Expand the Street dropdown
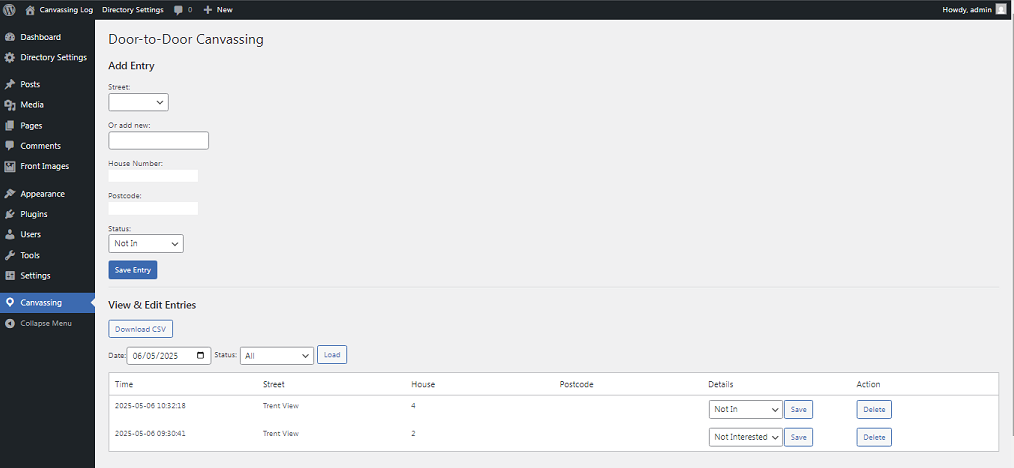This screenshot has height=468, width=1014. coord(138,101)
